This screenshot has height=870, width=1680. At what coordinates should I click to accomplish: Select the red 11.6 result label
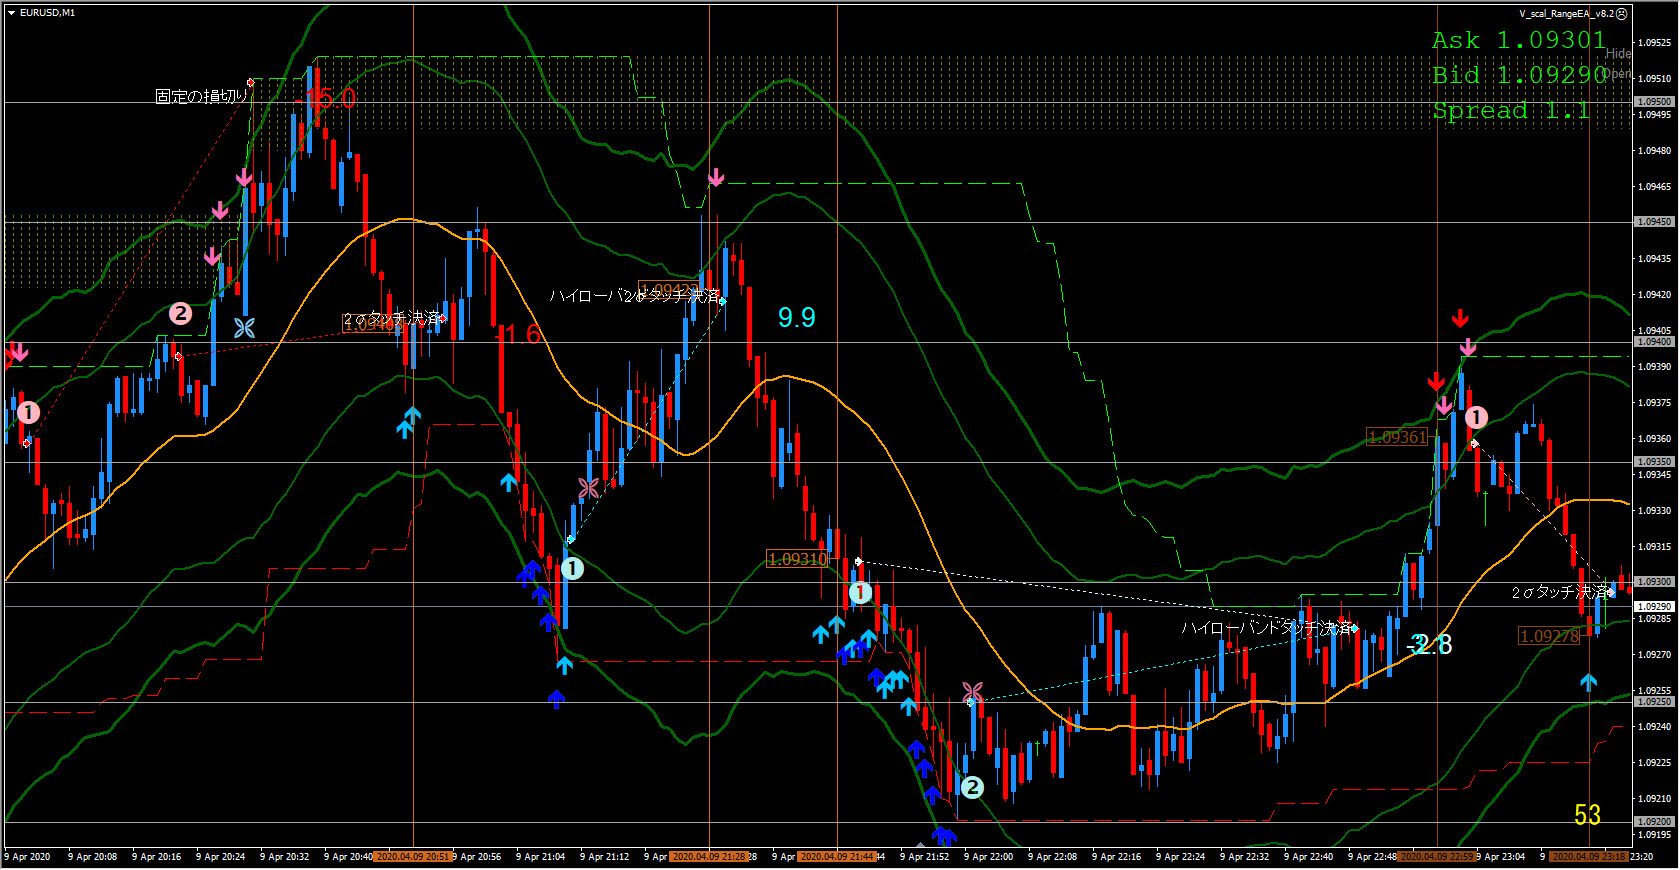[519, 334]
